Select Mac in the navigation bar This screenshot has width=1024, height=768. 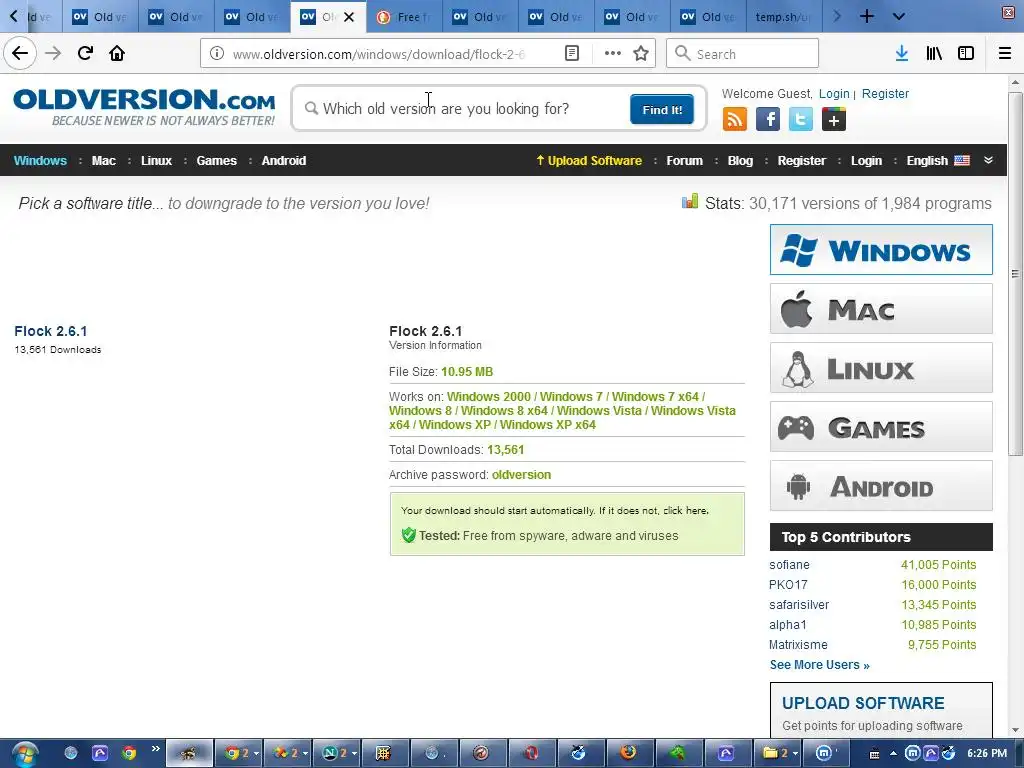point(103,161)
